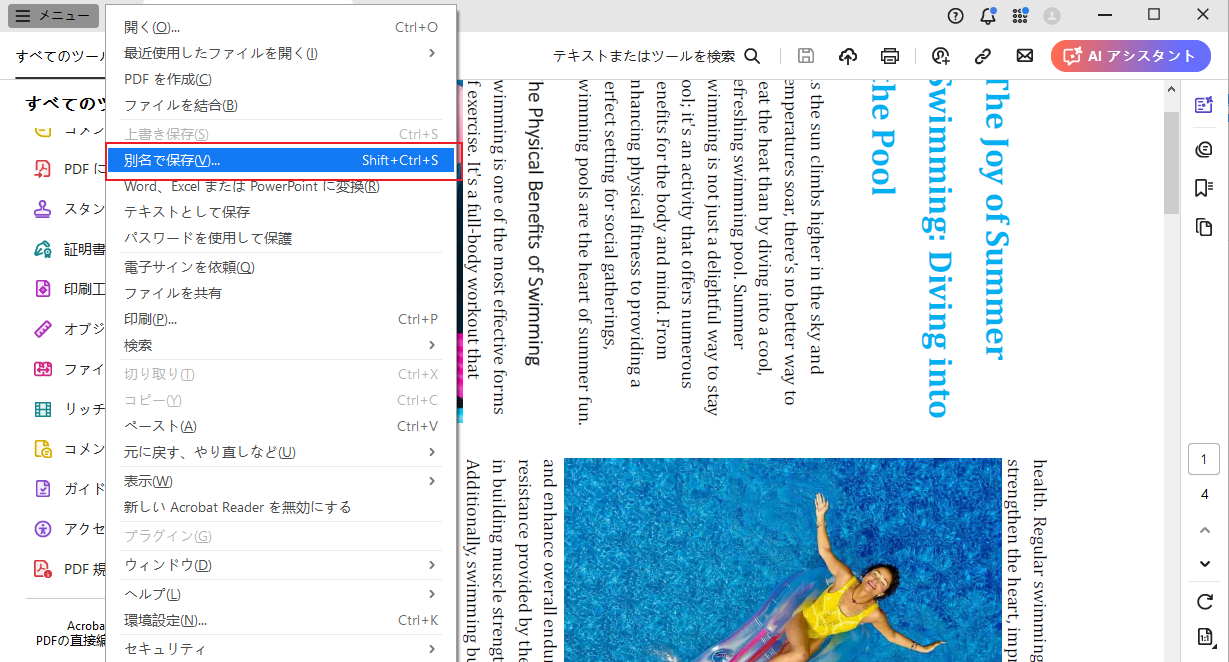This screenshot has width=1229, height=662.
Task: Click the printer icon in toolbar
Action: pyautogui.click(x=890, y=56)
